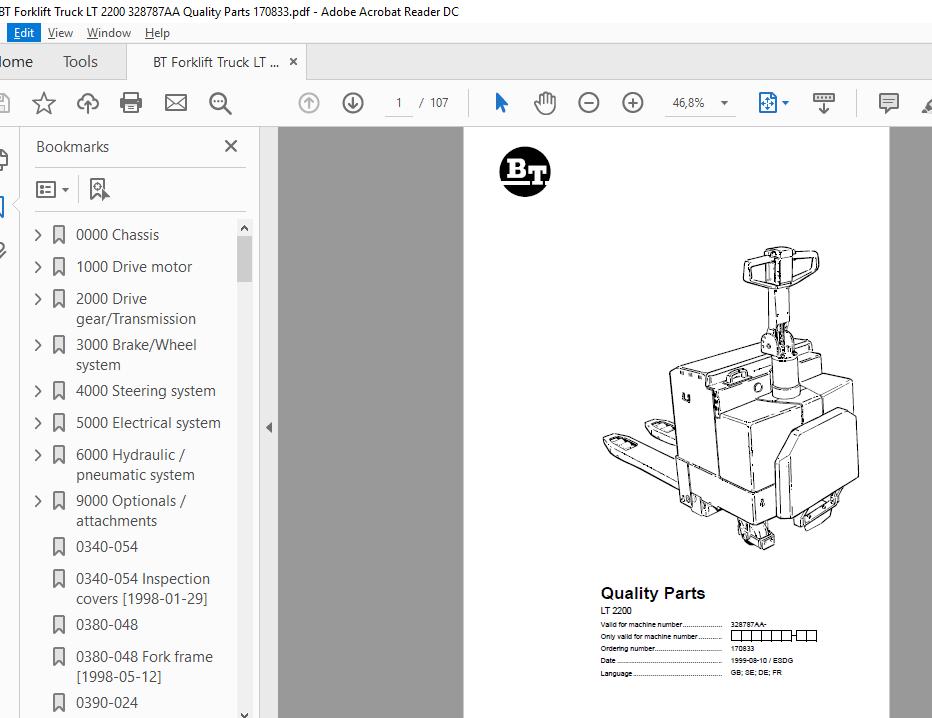Open the bookmark options list menu
This screenshot has width=932, height=718.
[52, 190]
